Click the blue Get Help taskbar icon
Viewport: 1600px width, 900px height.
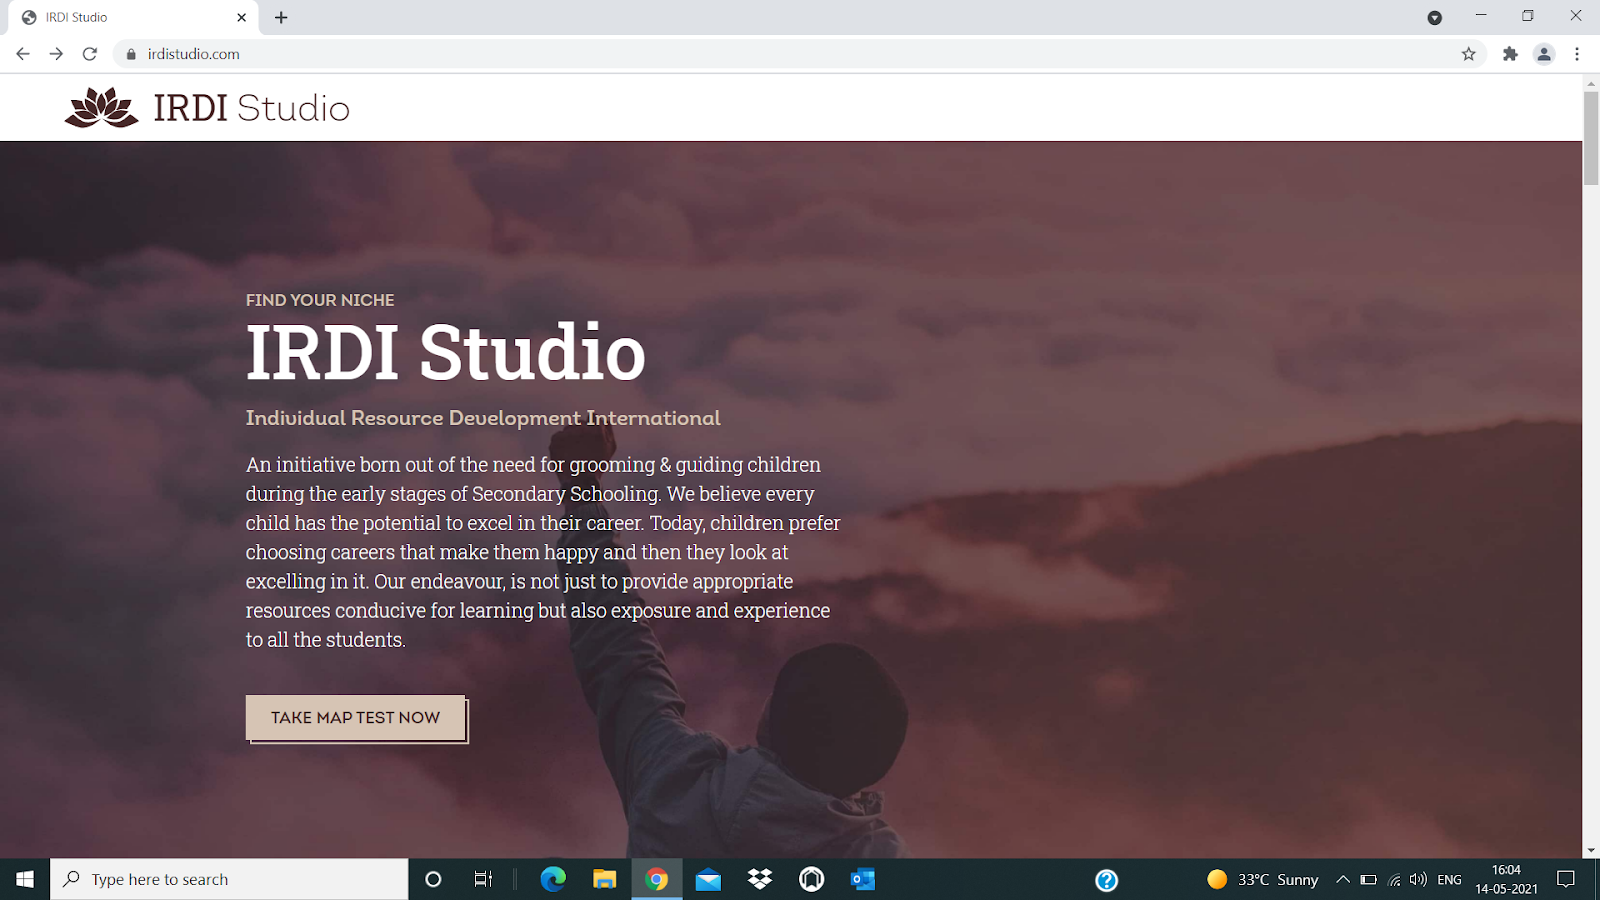(x=1106, y=880)
